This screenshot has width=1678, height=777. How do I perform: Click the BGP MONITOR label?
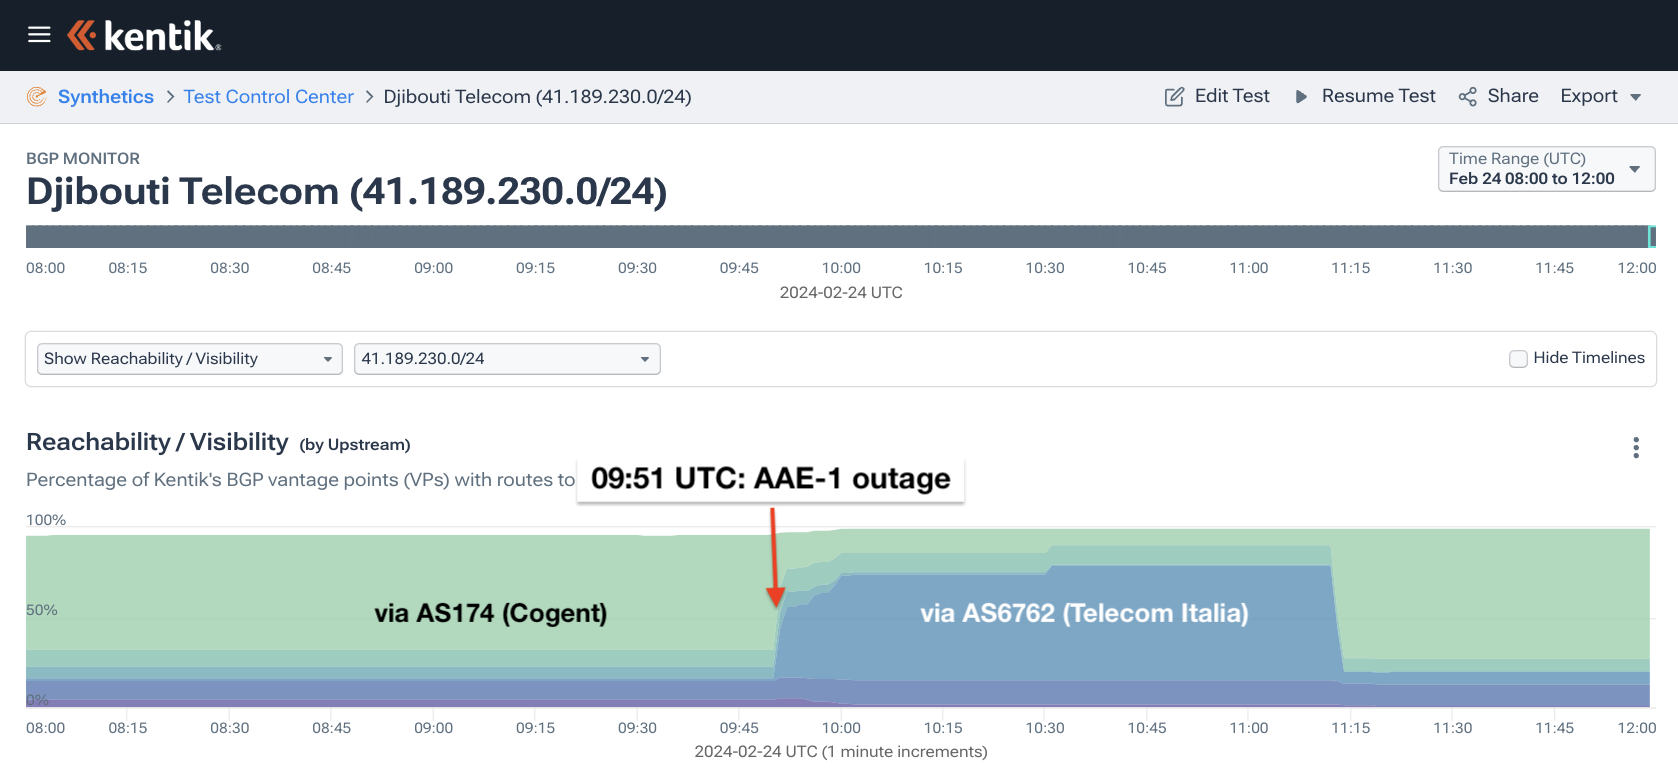click(x=83, y=158)
